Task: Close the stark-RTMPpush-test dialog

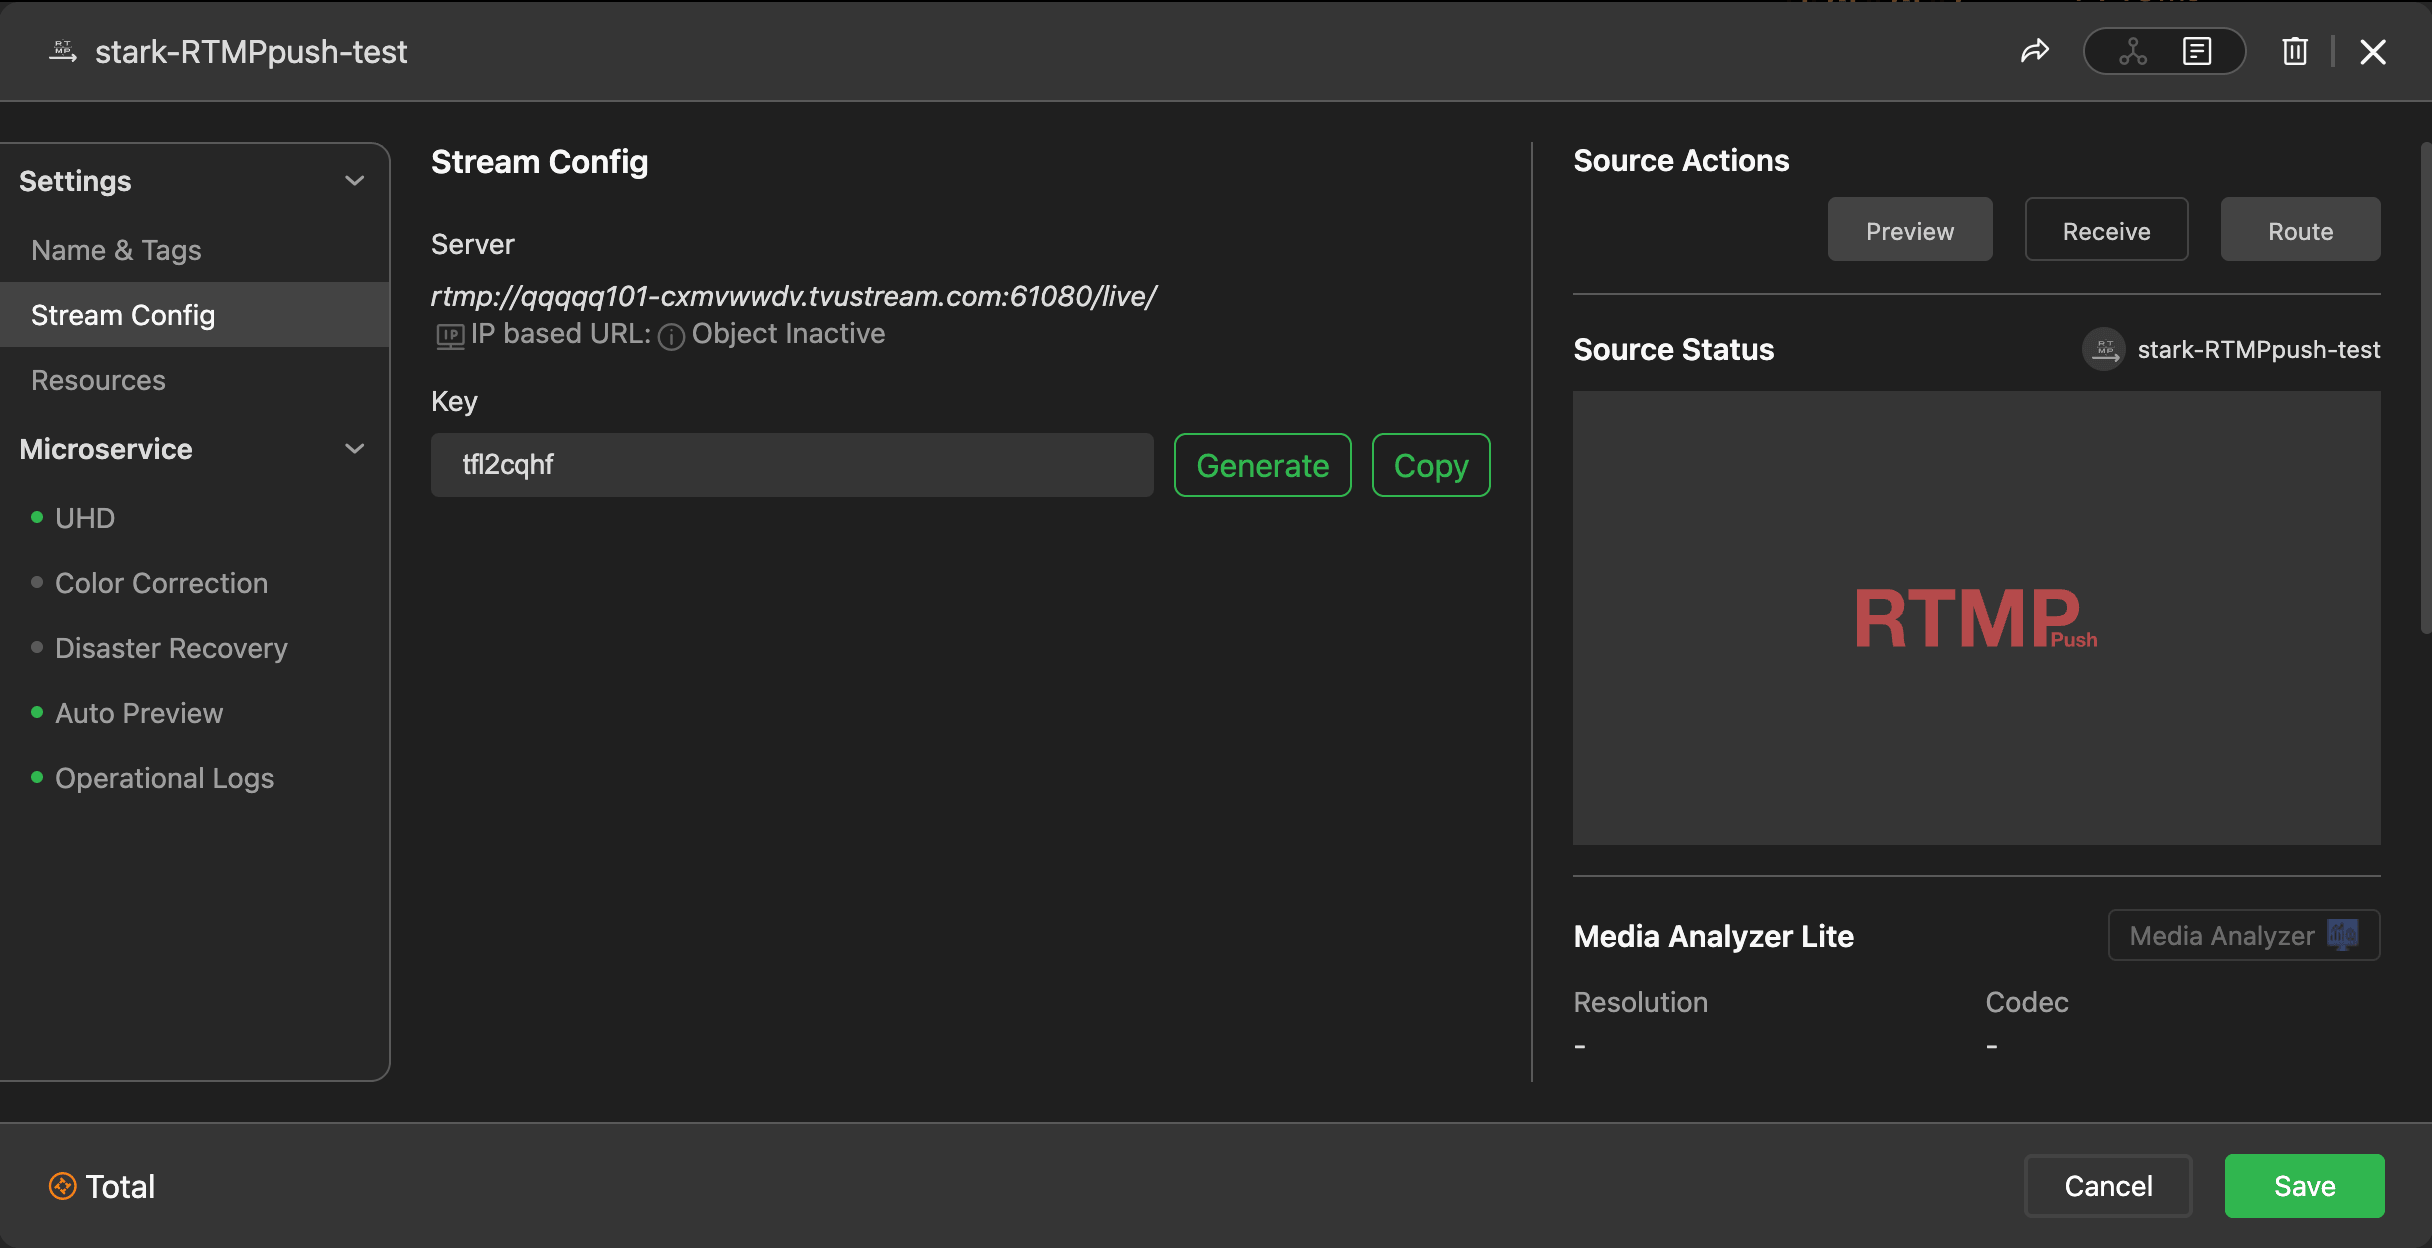Action: tap(2373, 52)
